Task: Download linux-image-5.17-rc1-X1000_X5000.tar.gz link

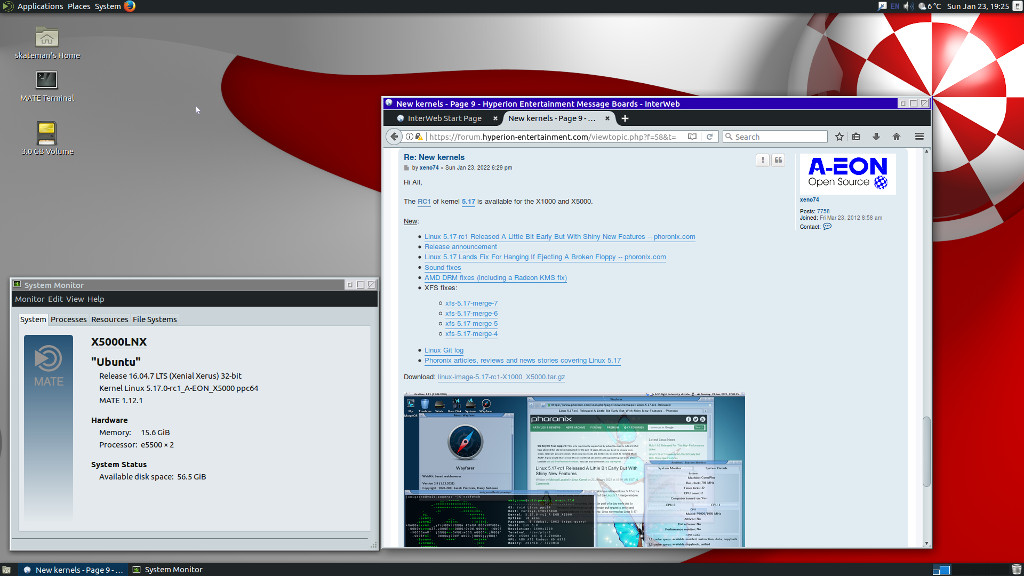Action: click(x=501, y=377)
